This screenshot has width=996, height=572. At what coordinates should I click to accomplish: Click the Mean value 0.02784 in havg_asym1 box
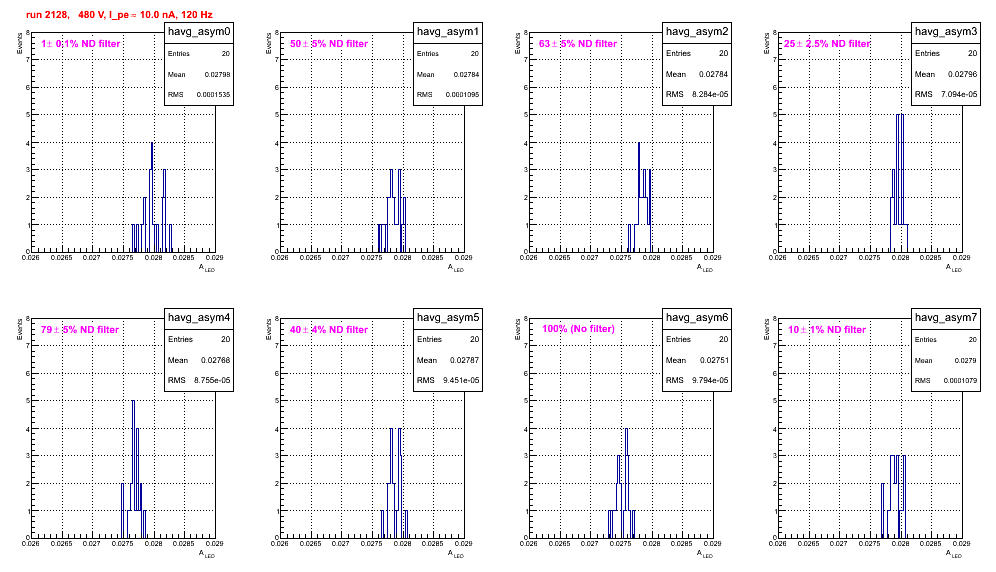466,74
